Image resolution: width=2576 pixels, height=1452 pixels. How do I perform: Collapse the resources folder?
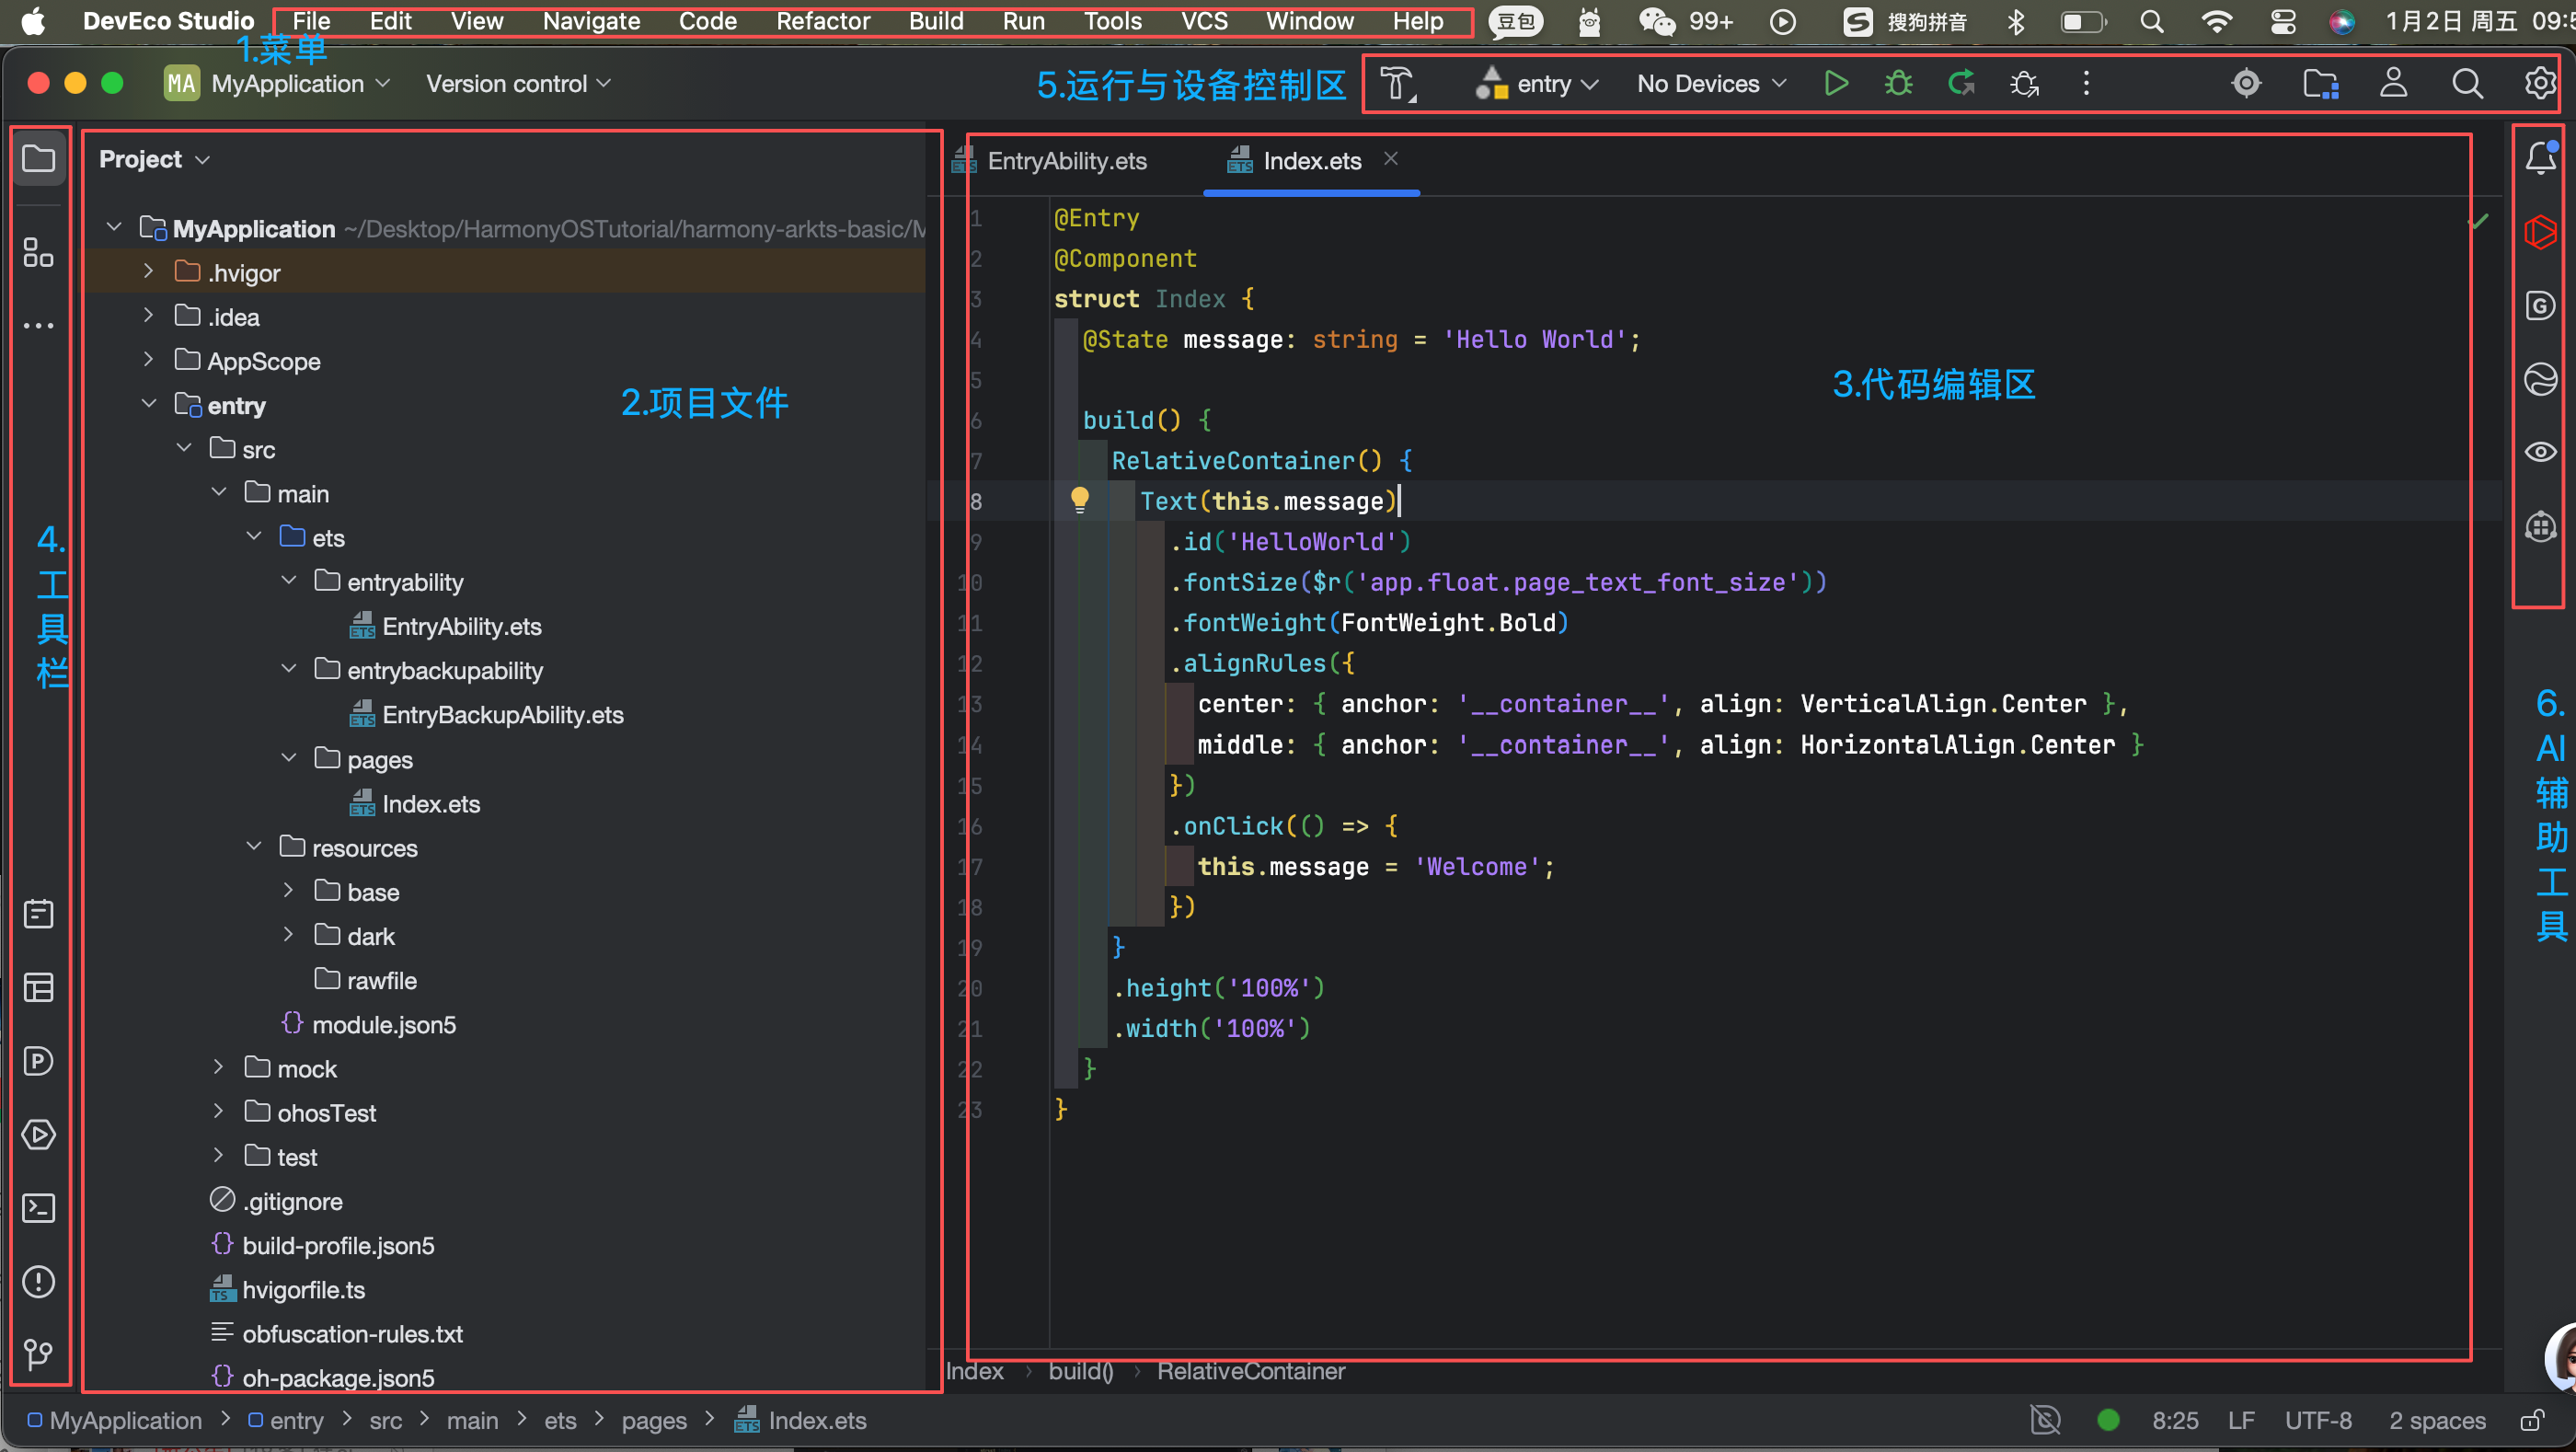[254, 847]
